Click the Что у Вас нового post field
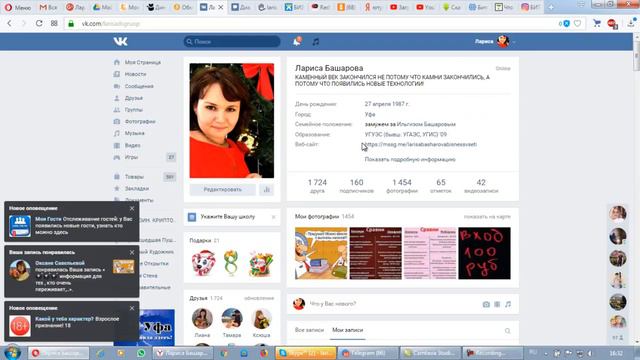The width and height of the screenshot is (640, 360). click(392, 304)
